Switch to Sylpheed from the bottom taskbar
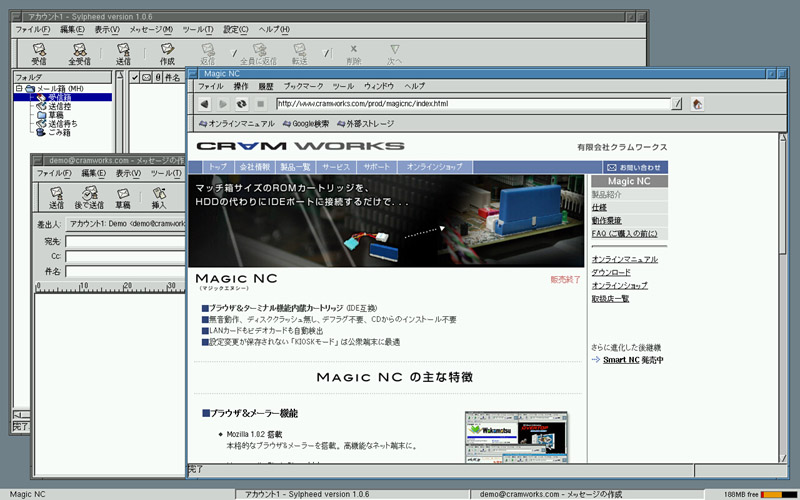 coord(352,494)
